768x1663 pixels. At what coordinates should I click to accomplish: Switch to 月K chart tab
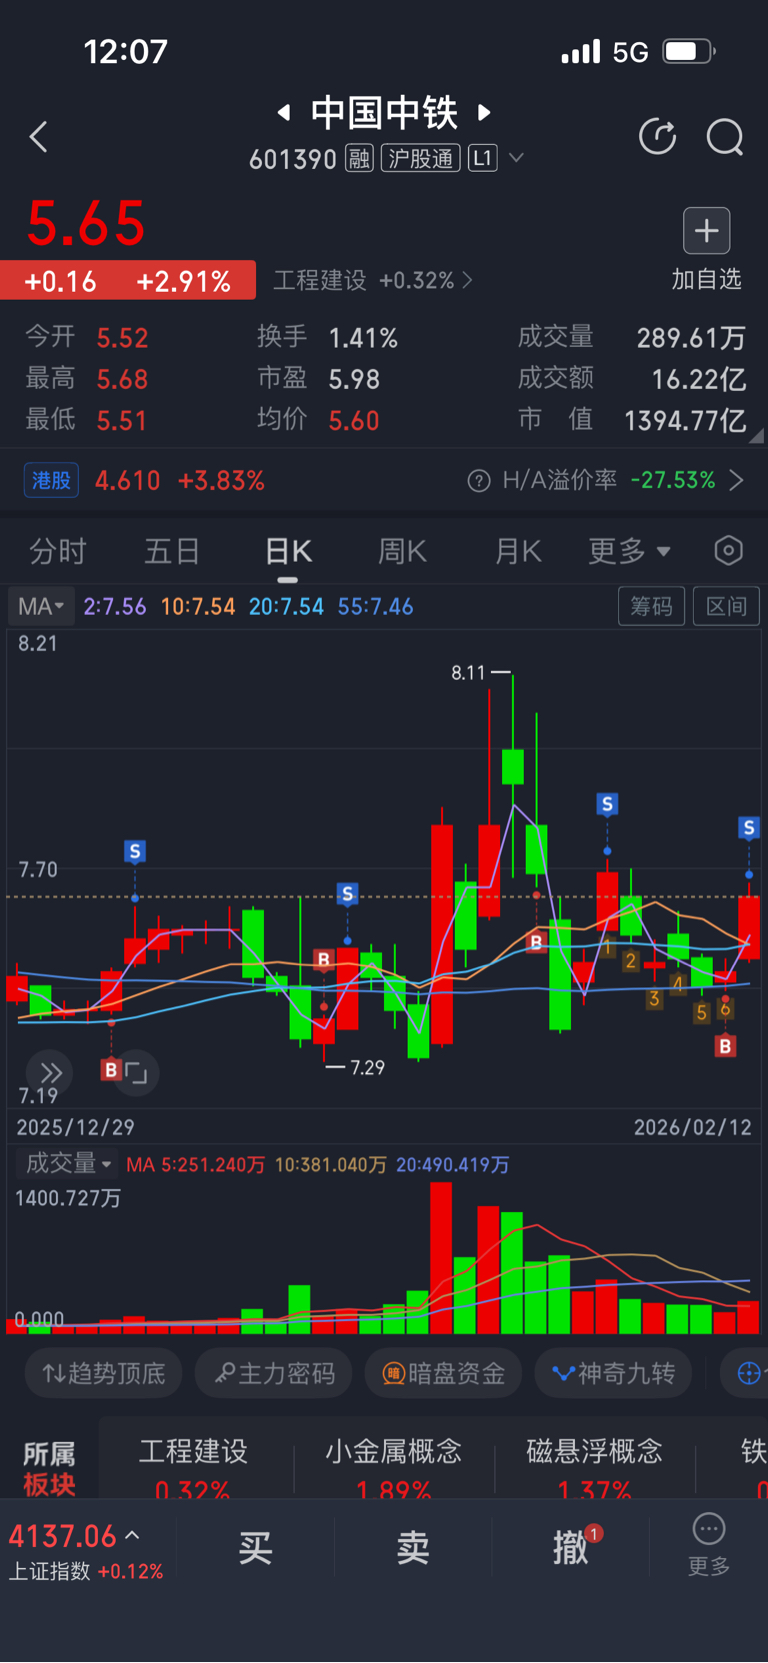(518, 551)
